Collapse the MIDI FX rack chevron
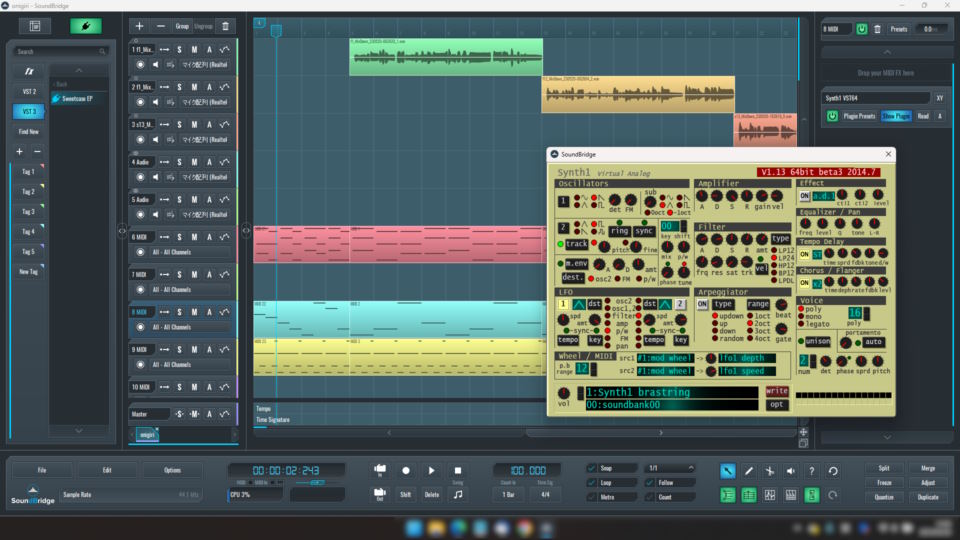This screenshot has width=960, height=540. click(x=887, y=52)
